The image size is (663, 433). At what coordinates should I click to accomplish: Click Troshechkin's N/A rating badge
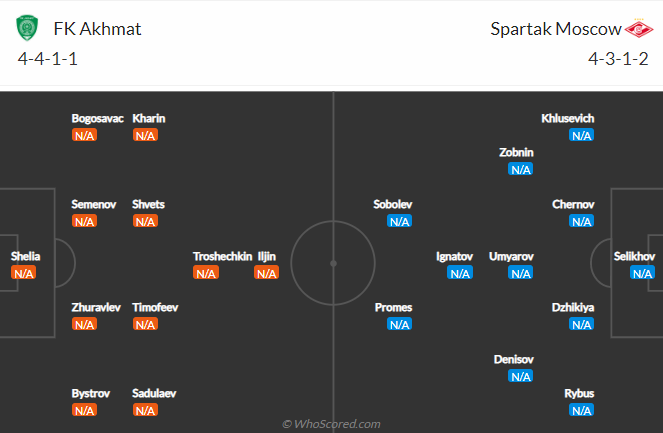point(206,273)
